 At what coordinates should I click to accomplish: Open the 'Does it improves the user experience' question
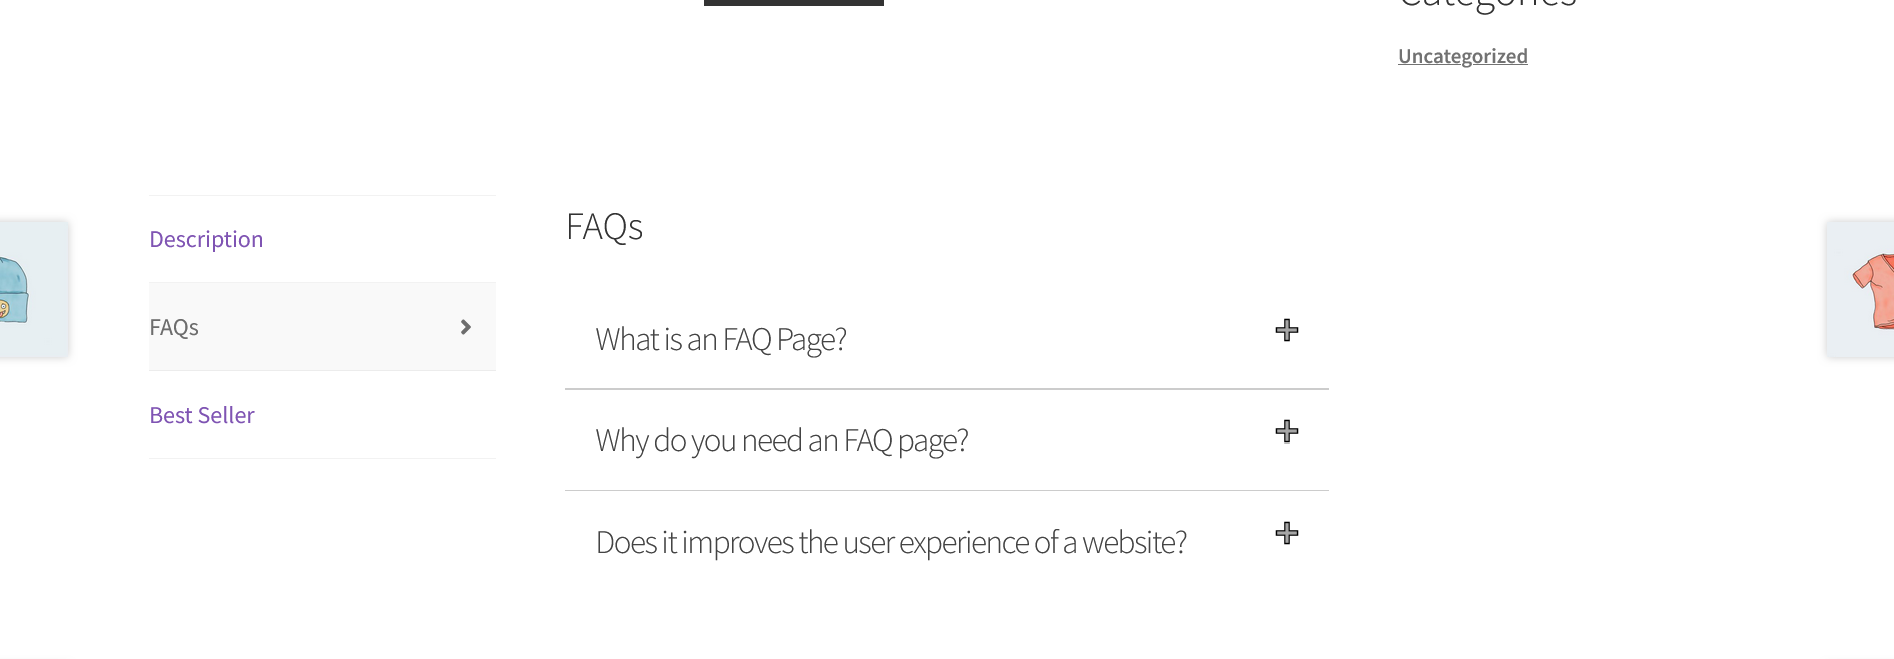(890, 543)
